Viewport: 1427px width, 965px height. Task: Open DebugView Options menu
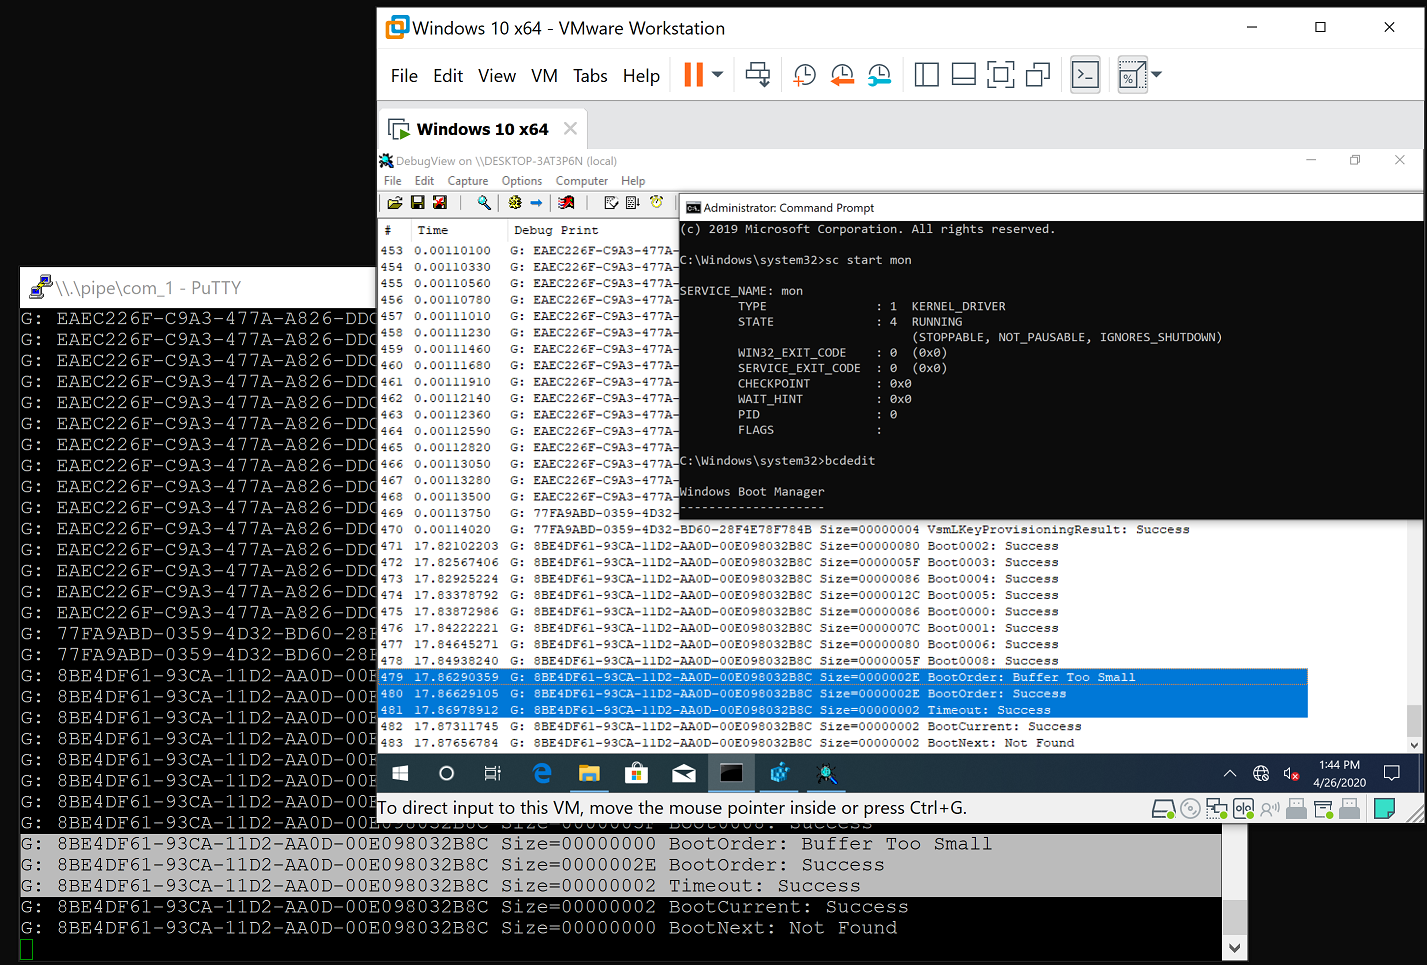tap(522, 181)
